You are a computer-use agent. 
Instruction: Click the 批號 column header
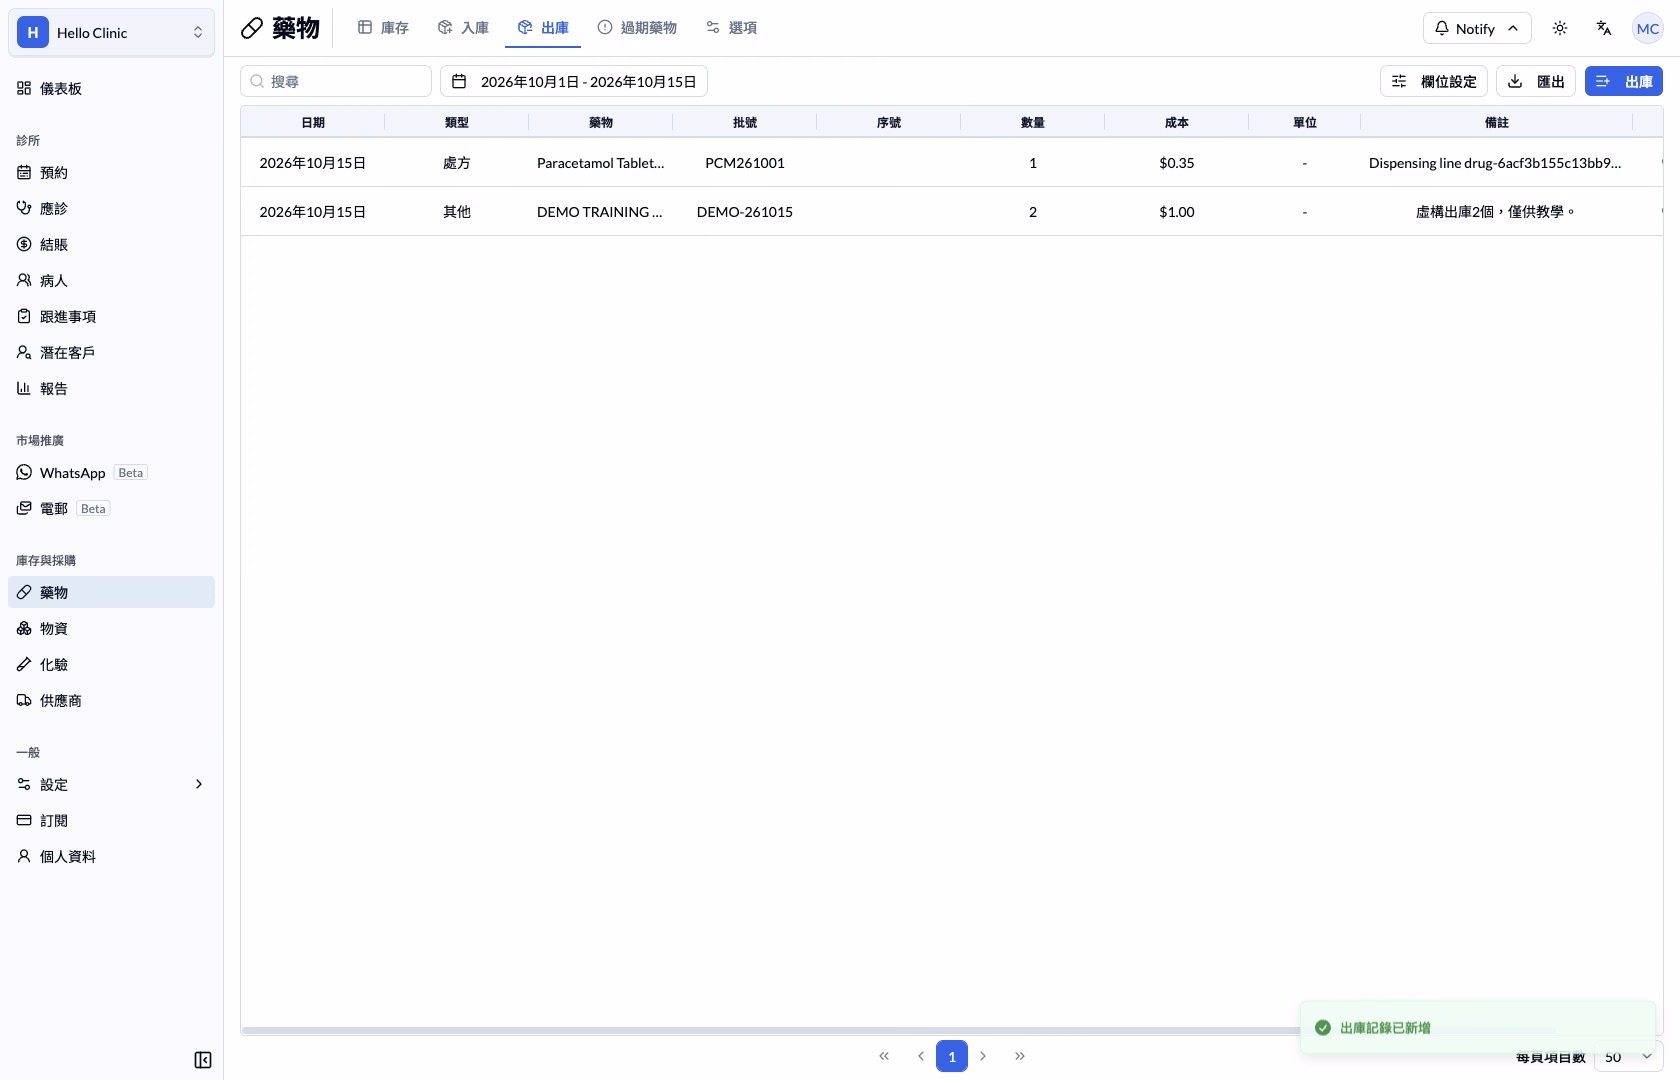[x=745, y=122]
